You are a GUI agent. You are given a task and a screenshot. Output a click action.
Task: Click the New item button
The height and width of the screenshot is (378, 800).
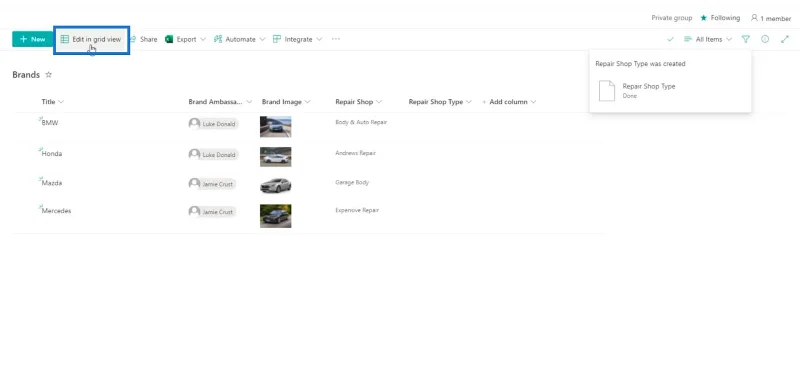(x=33, y=39)
